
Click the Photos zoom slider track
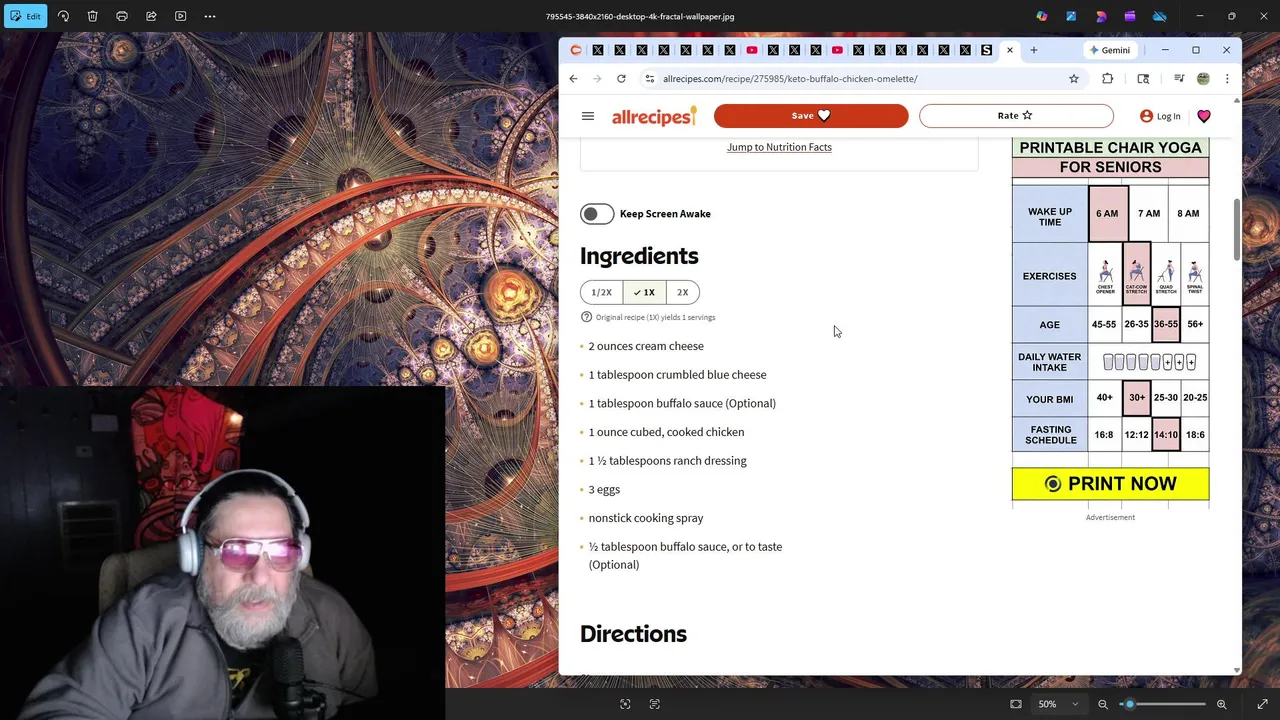click(x=1163, y=704)
